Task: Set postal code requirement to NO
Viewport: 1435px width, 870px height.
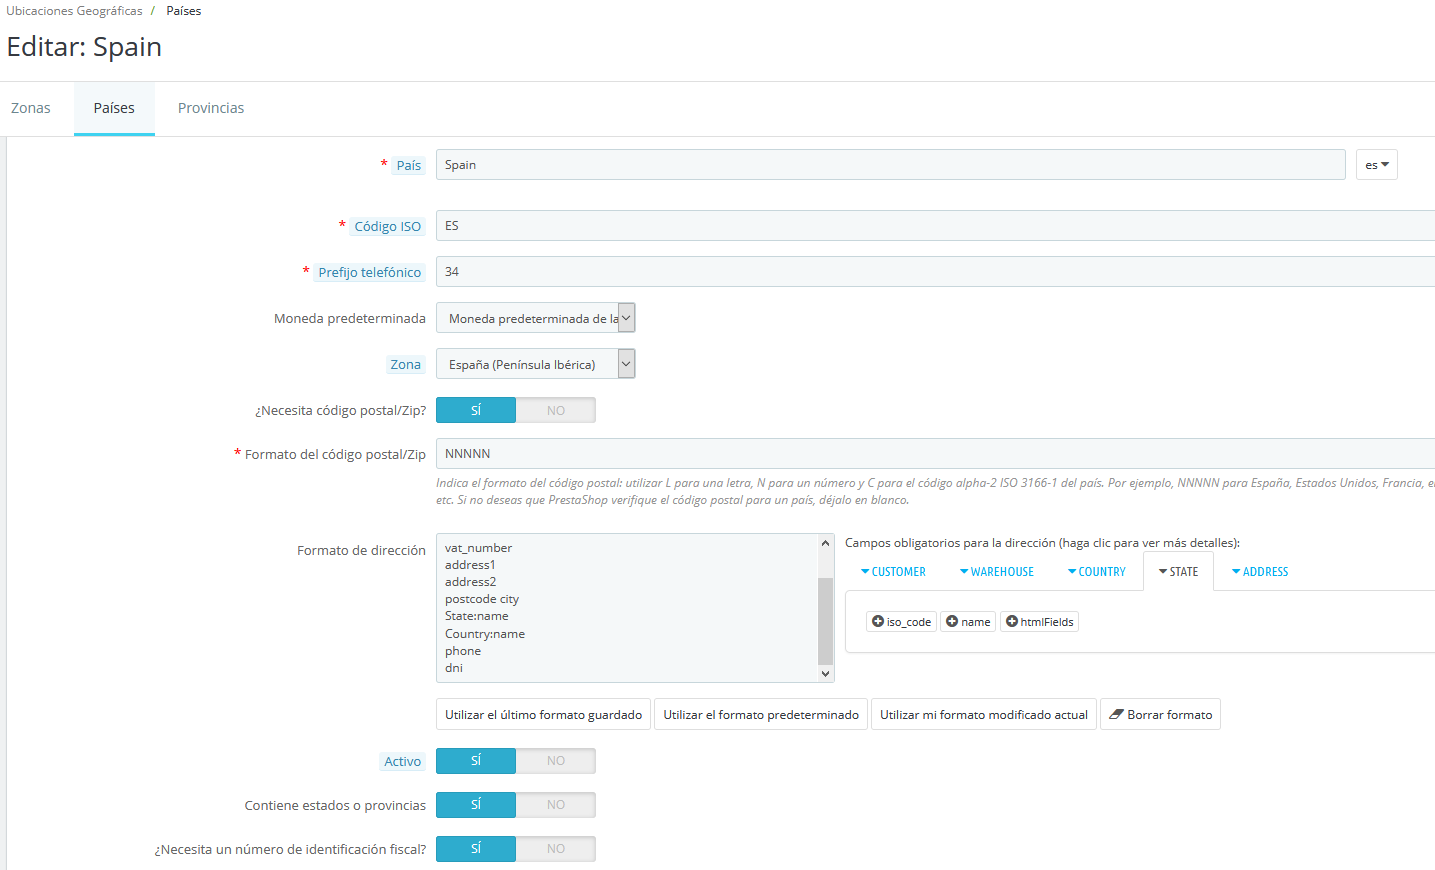Action: pos(556,410)
